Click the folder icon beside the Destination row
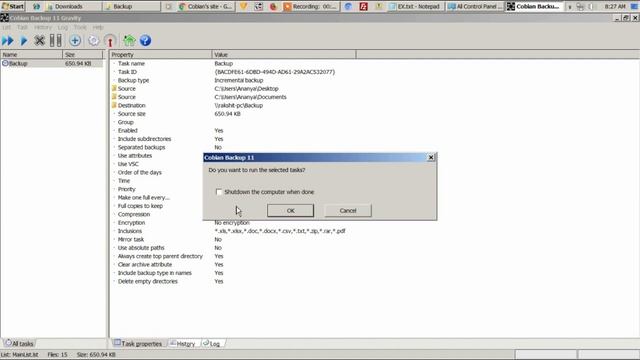640x360 pixels. click(114, 105)
